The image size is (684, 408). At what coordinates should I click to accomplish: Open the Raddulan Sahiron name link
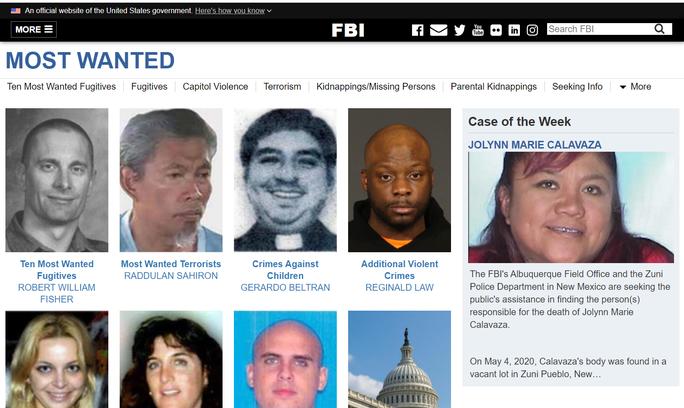coord(171,276)
